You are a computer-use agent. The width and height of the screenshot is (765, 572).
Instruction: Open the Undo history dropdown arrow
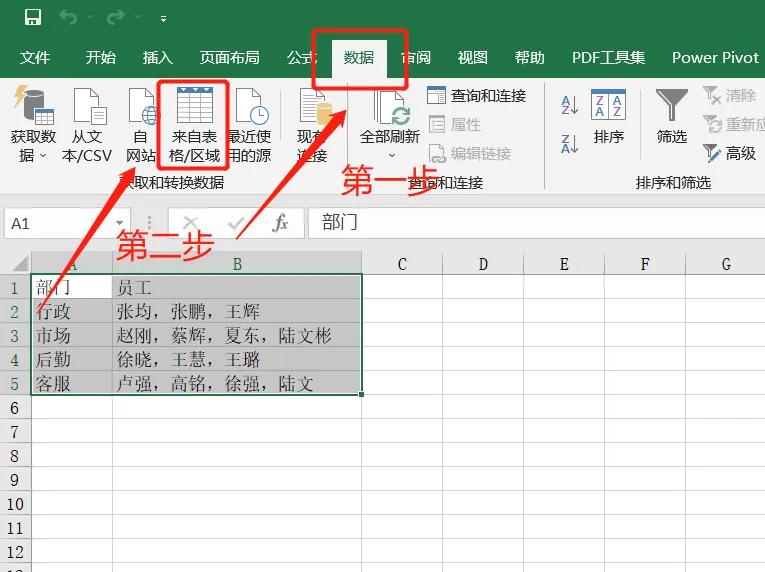90,18
